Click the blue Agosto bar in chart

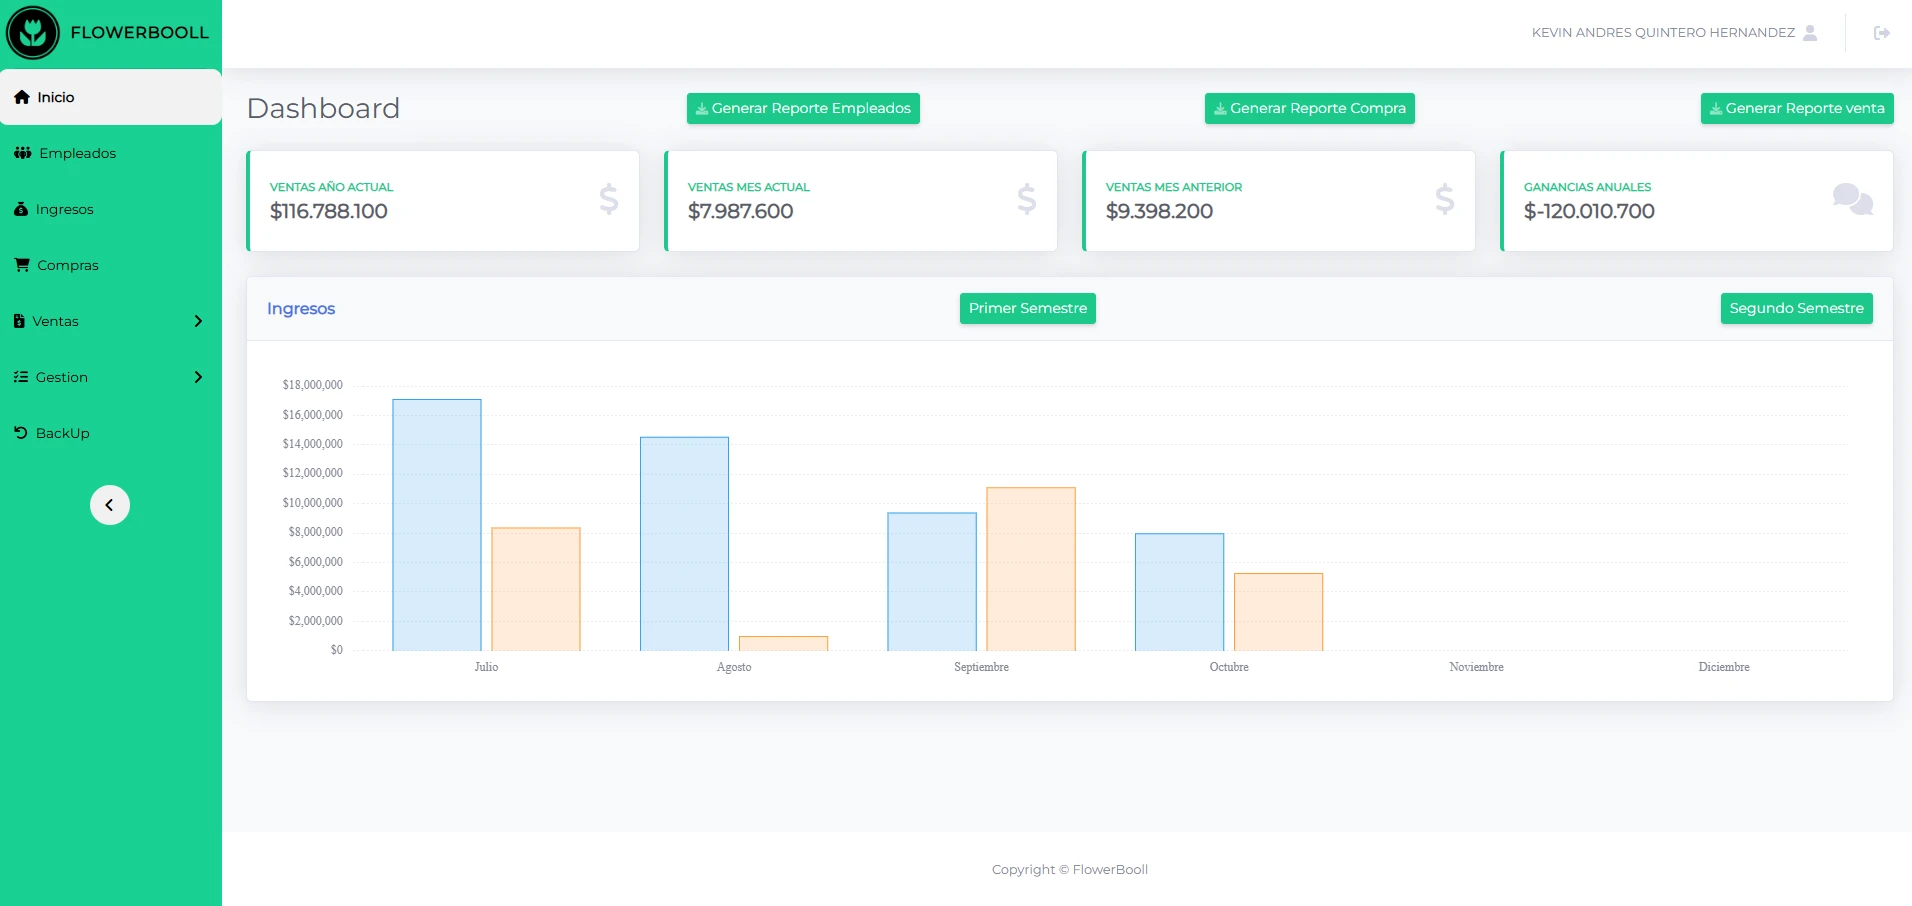[684, 544]
